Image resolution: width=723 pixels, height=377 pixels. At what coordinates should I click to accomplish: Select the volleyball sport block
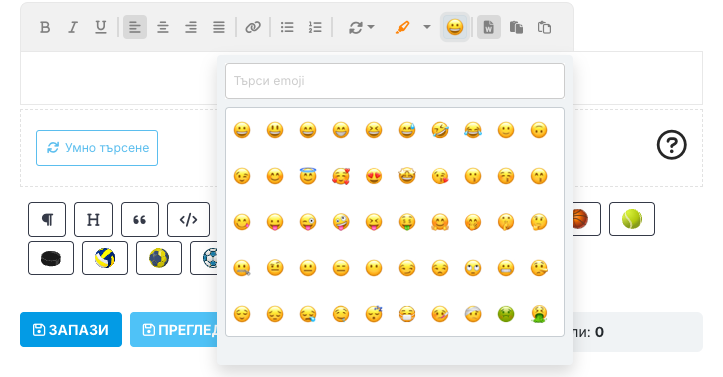pyautogui.click(x=105, y=258)
